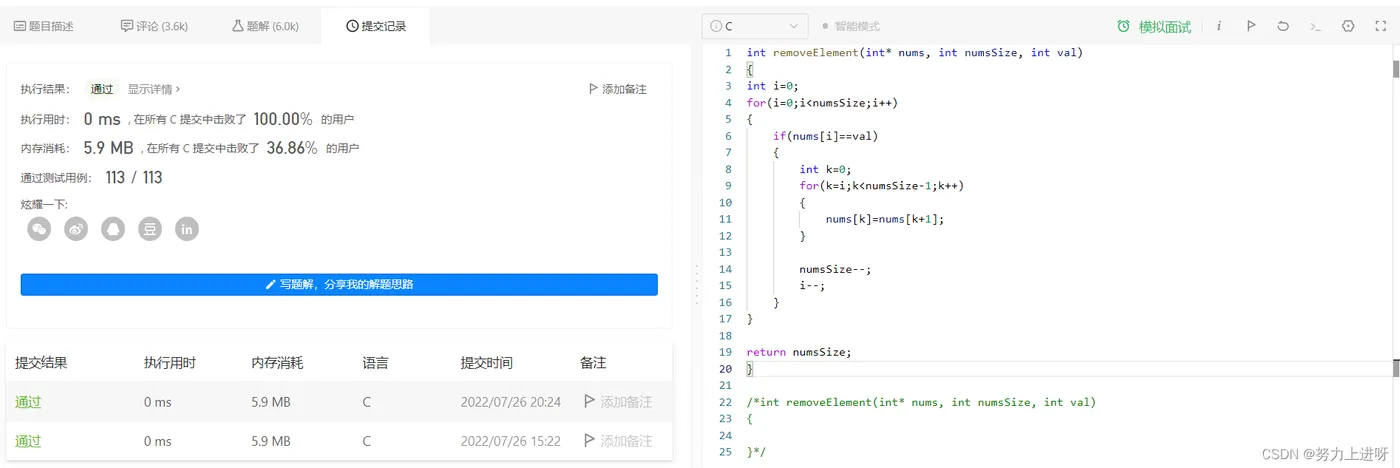This screenshot has width=1400, height=468.
Task: Click the 提交结果 column header
Action: point(41,363)
